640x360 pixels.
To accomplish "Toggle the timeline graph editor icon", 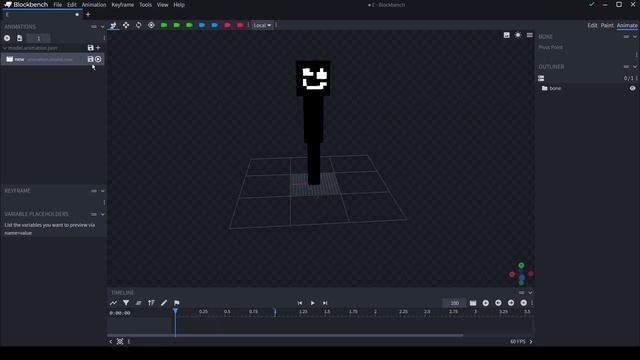I will pyautogui.click(x=113, y=303).
